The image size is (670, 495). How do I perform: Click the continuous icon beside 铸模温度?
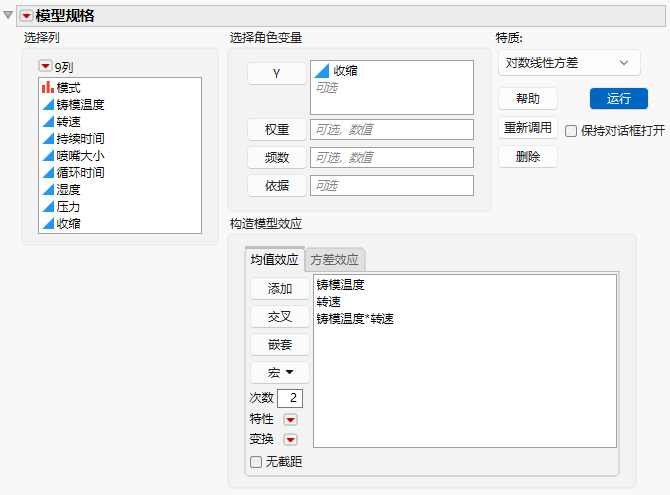pos(48,105)
